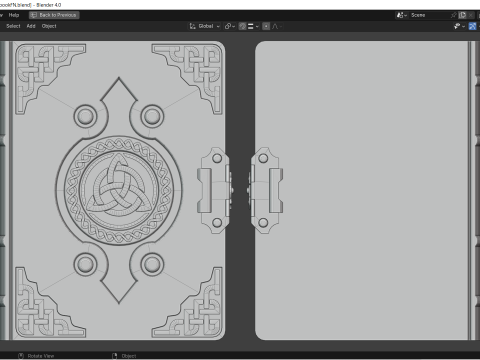Image resolution: width=480 pixels, height=360 pixels.
Task: Open the Add menu in viewport header
Action: tap(31, 26)
